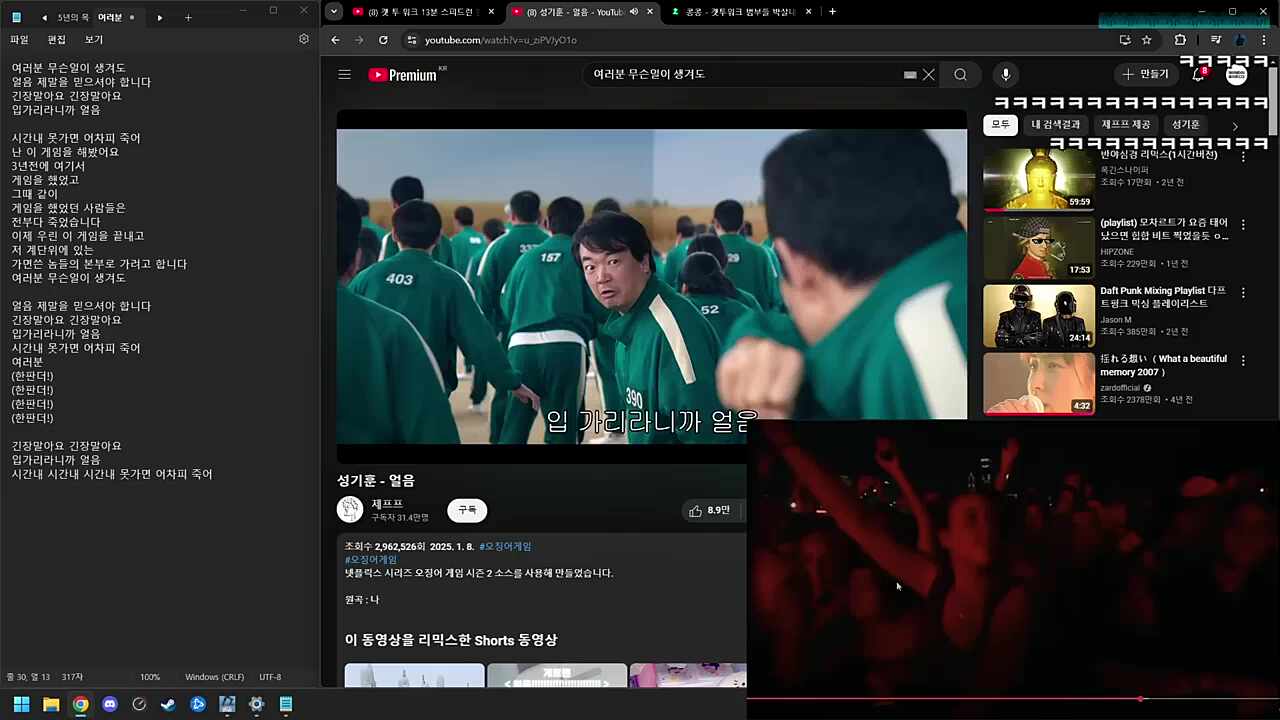Open the 편집 menu in Notepad
1280x720 pixels.
click(56, 40)
